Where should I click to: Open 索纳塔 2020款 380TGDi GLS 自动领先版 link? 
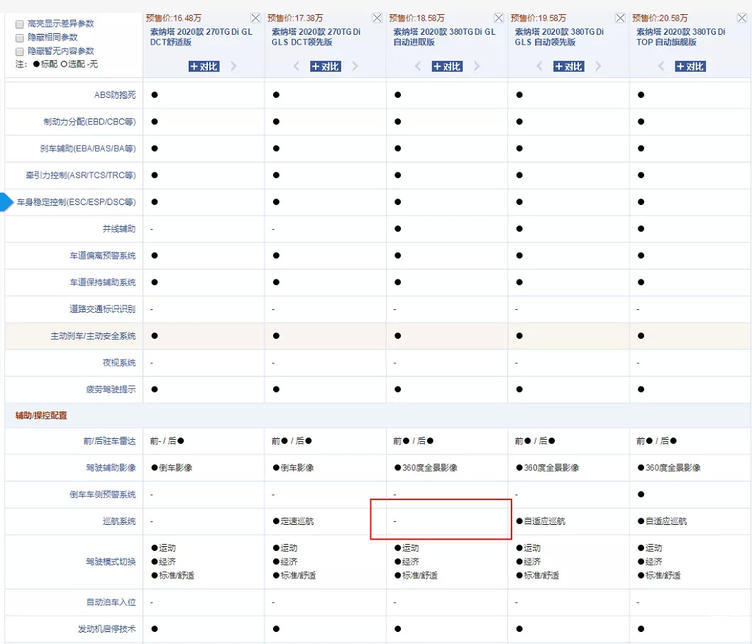pyautogui.click(x=559, y=37)
